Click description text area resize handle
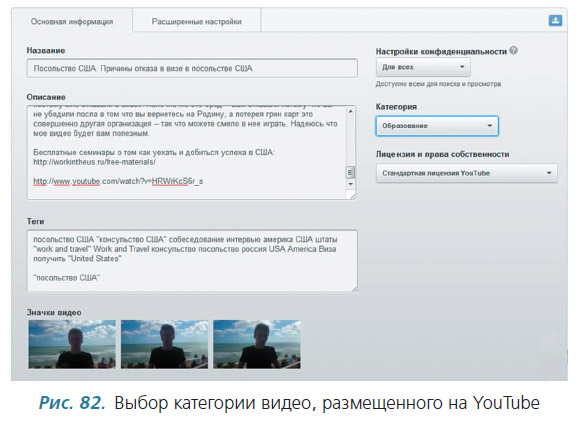580x425 pixels. point(353,196)
